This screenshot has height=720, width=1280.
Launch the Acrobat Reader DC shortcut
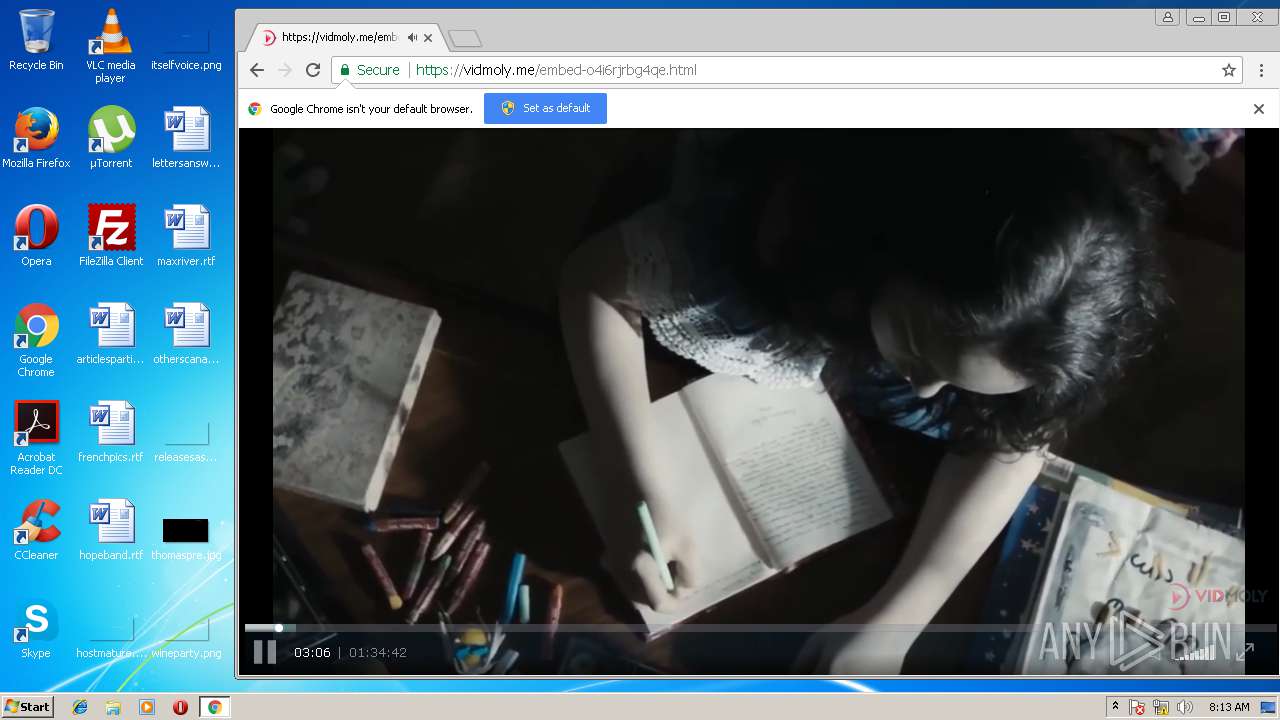[36, 438]
